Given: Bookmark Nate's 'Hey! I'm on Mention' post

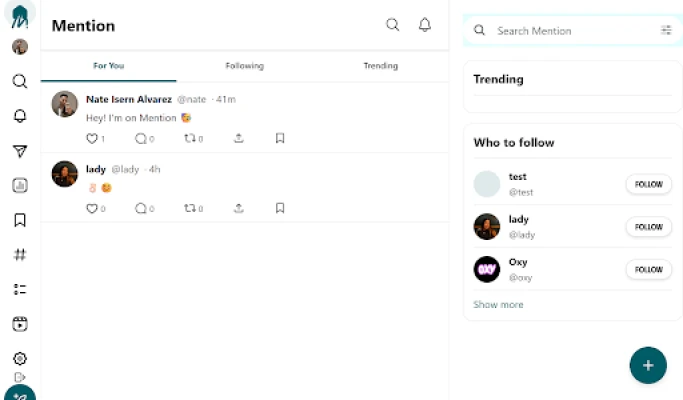Looking at the screenshot, I should coord(280,139).
